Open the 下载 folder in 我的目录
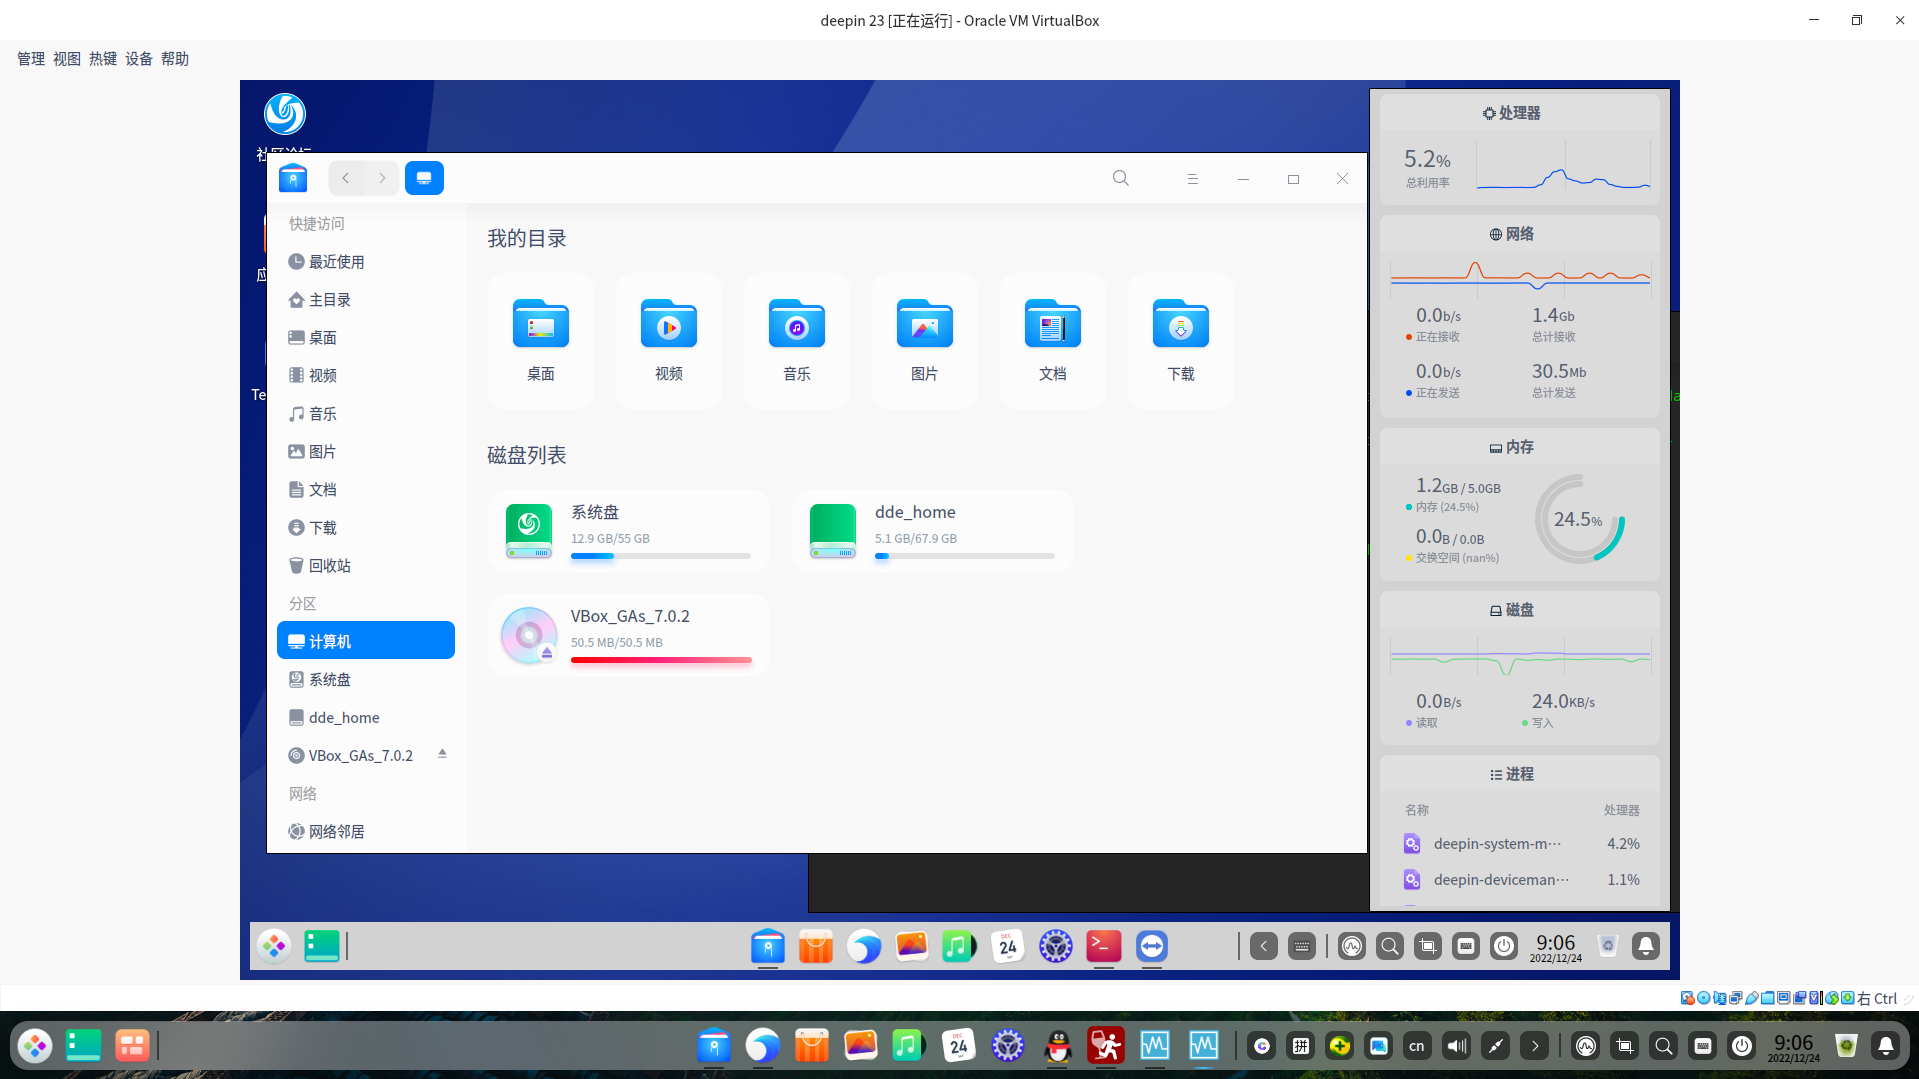Viewport: 1919px width, 1079px height. (1181, 340)
